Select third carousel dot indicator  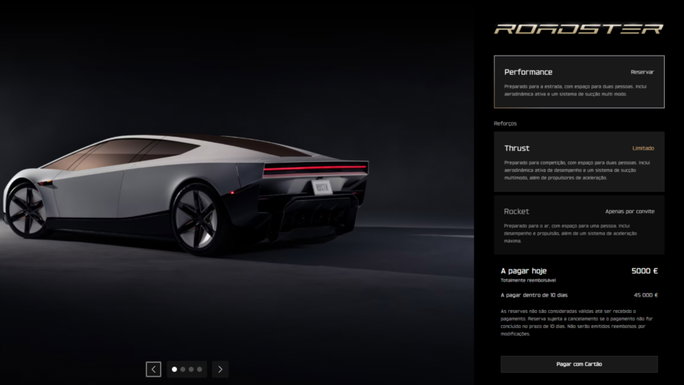point(191,369)
